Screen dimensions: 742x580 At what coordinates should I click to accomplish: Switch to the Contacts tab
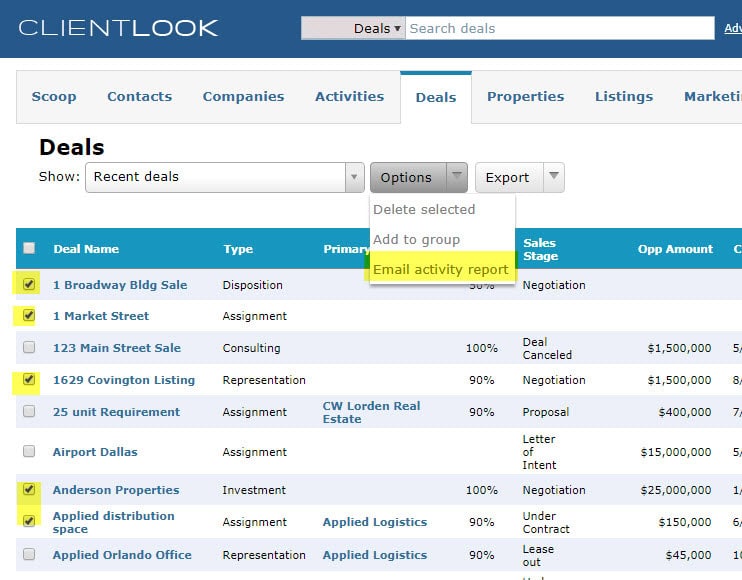(x=140, y=97)
